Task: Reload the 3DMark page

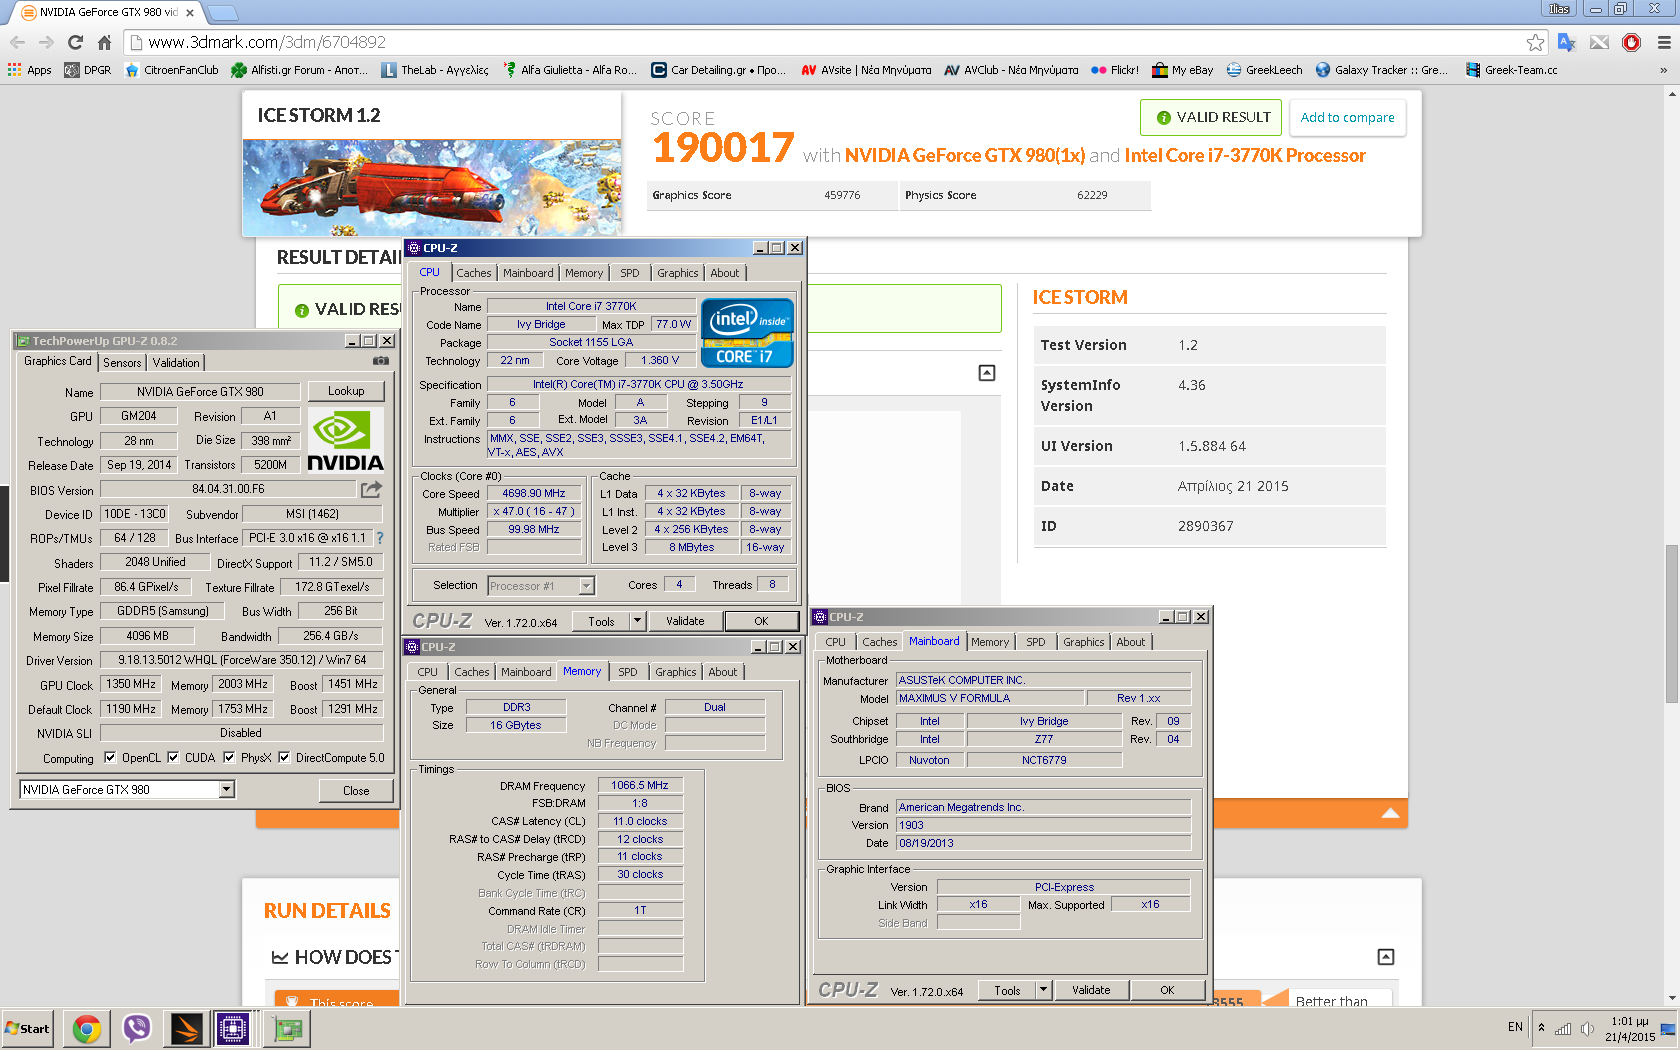Action: coord(75,42)
